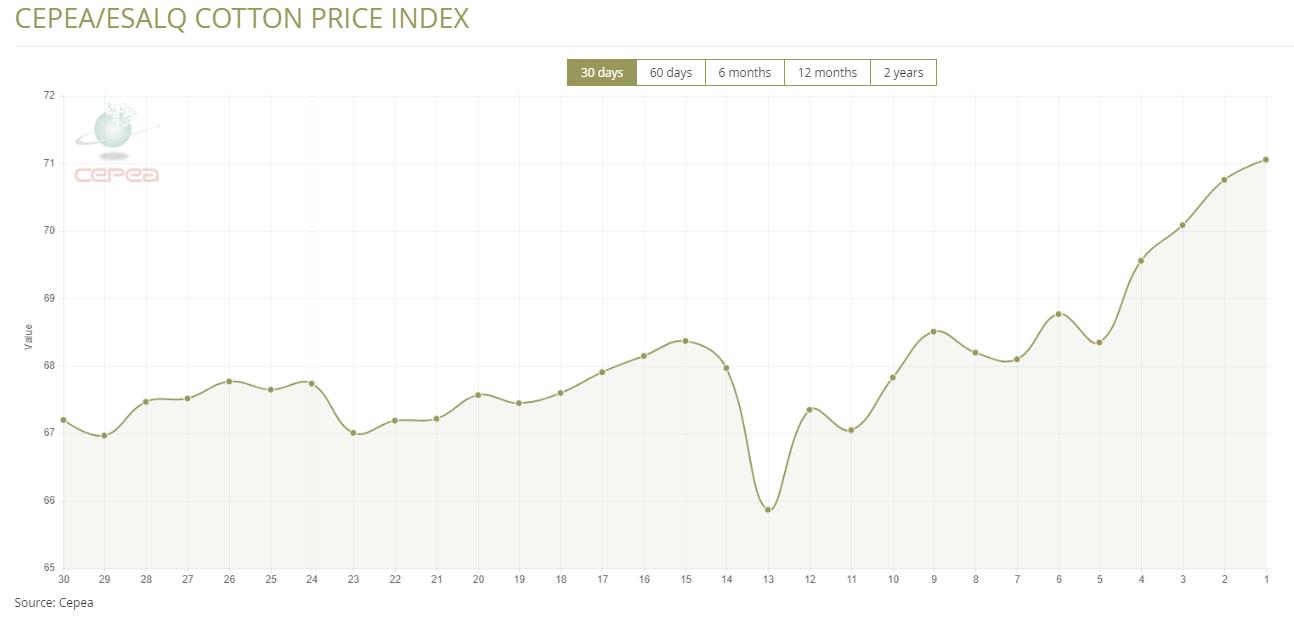Image resolution: width=1294 pixels, height=618 pixels.
Task: Click the day 20 data point
Action: coord(478,395)
